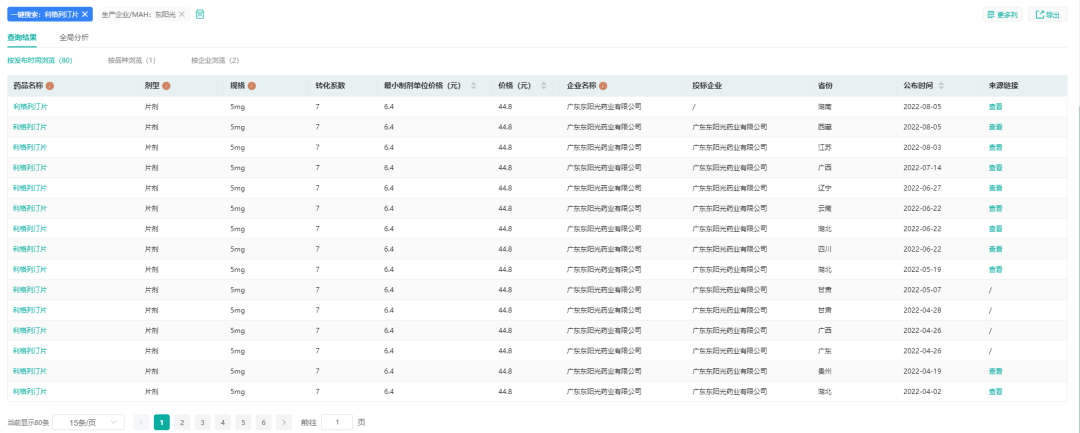Image resolution: width=1080 pixels, height=433 pixels.
Task: Click the 前往 page number input field
Action: 336,422
